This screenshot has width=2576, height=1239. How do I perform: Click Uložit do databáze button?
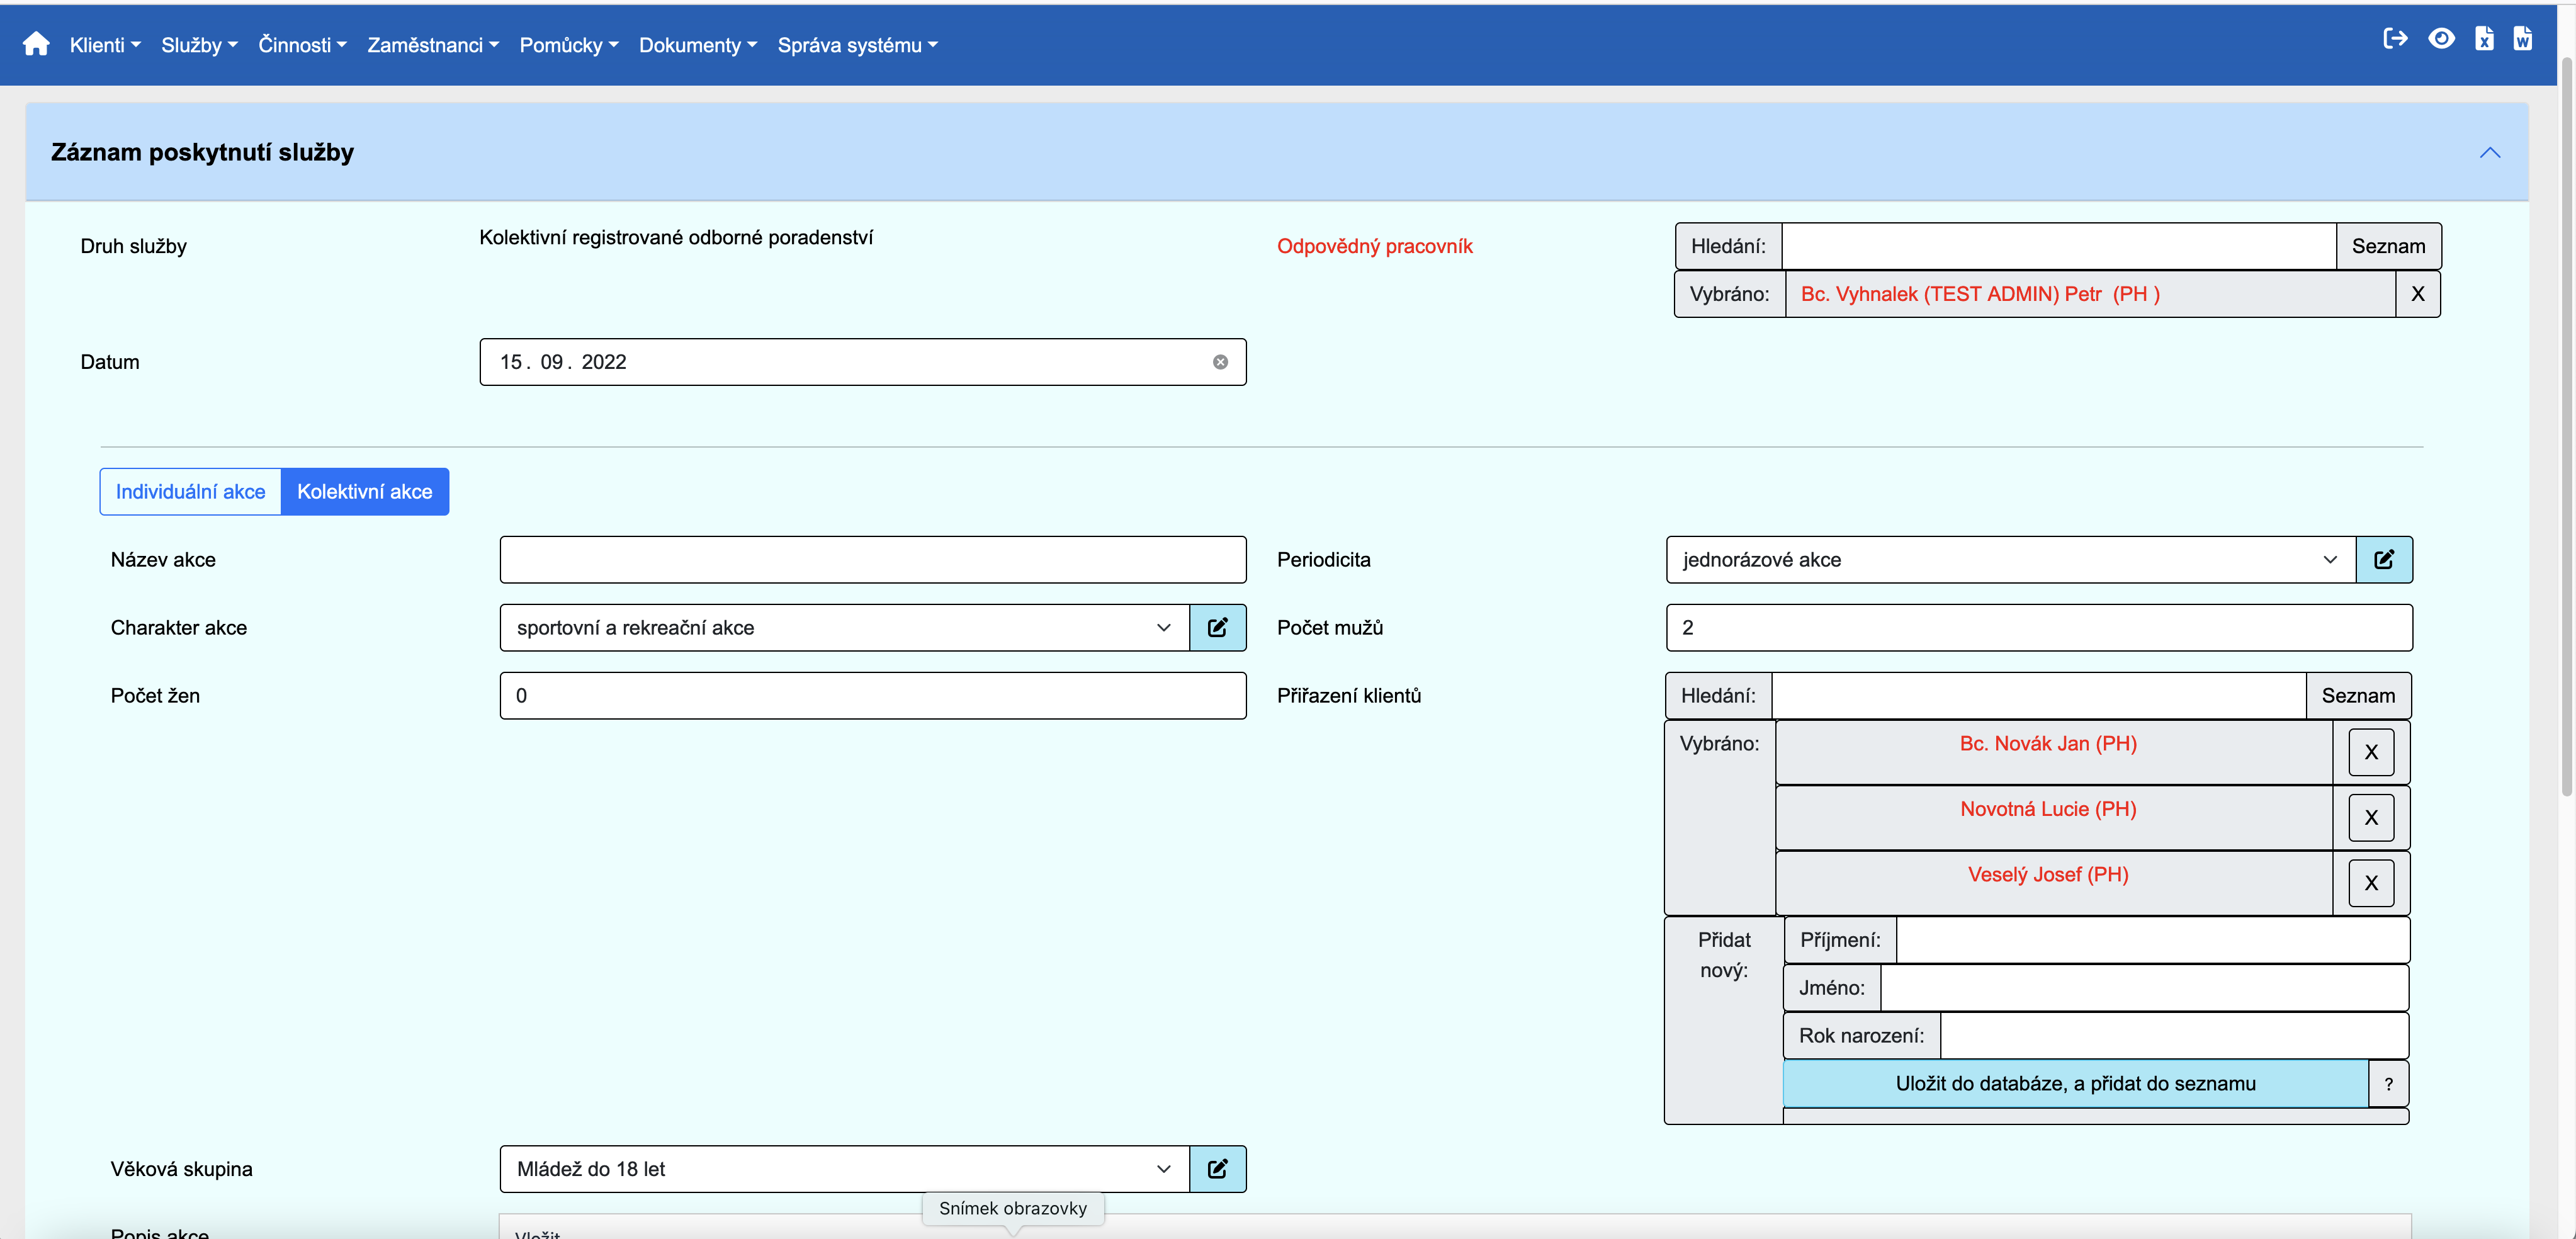[x=2075, y=1084]
